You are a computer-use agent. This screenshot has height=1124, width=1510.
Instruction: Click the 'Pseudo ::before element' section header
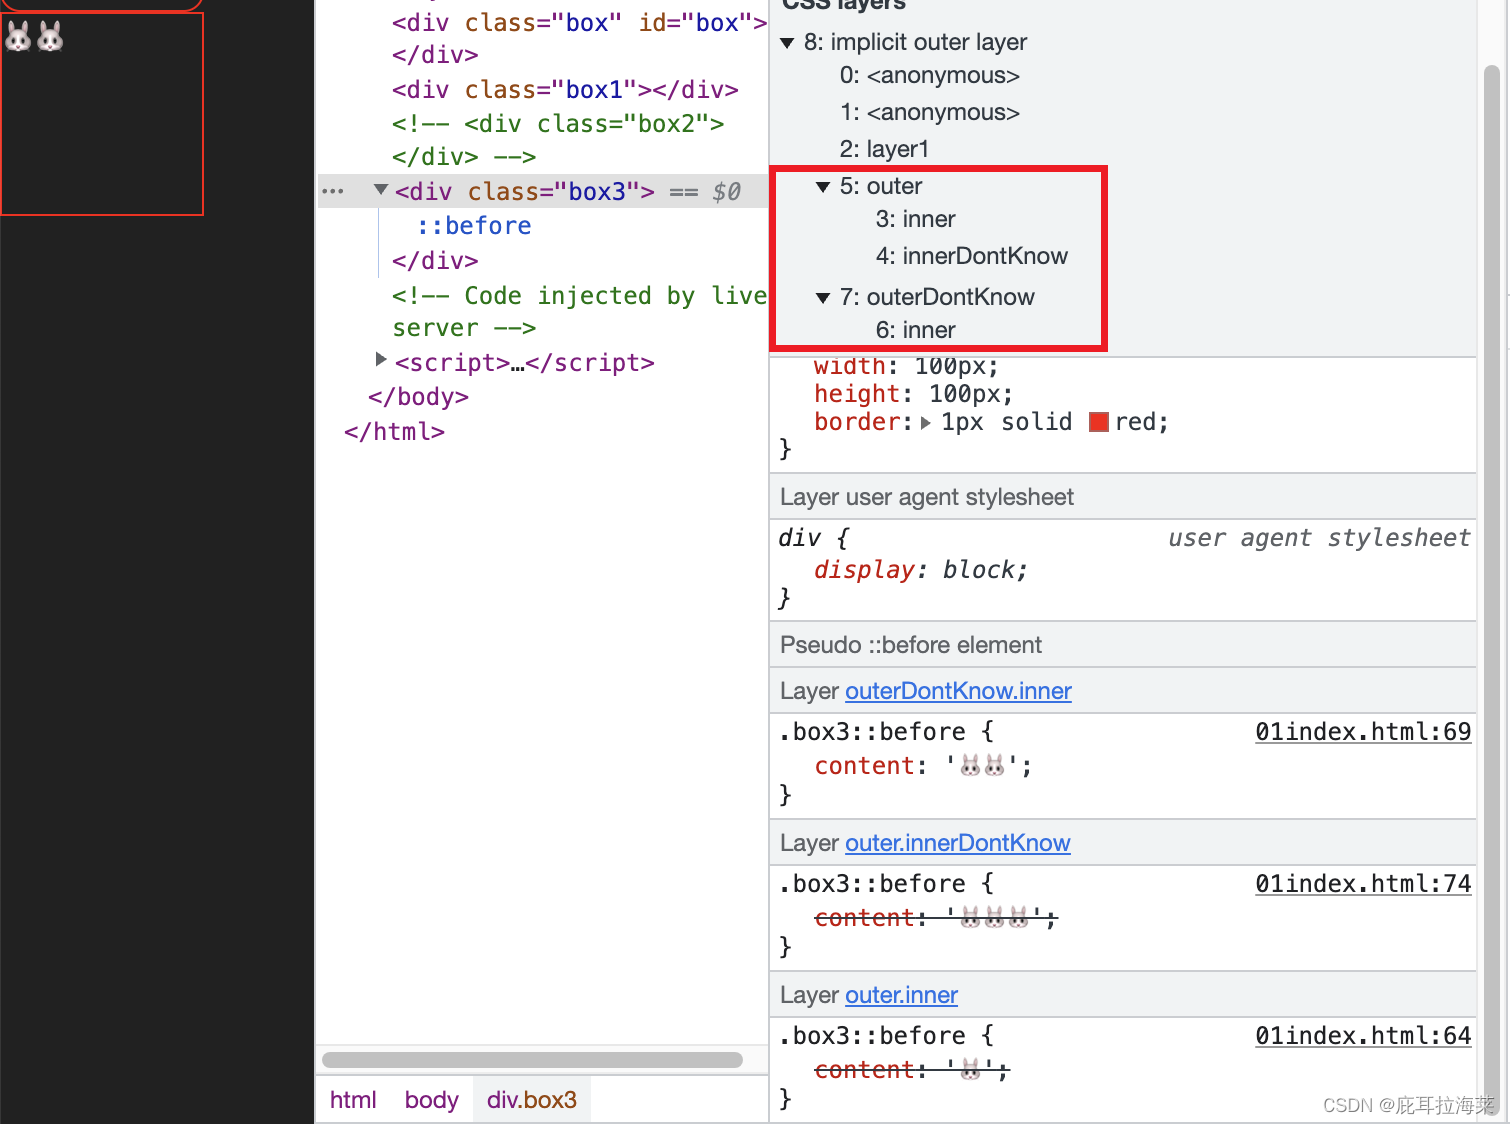[x=1123, y=645]
